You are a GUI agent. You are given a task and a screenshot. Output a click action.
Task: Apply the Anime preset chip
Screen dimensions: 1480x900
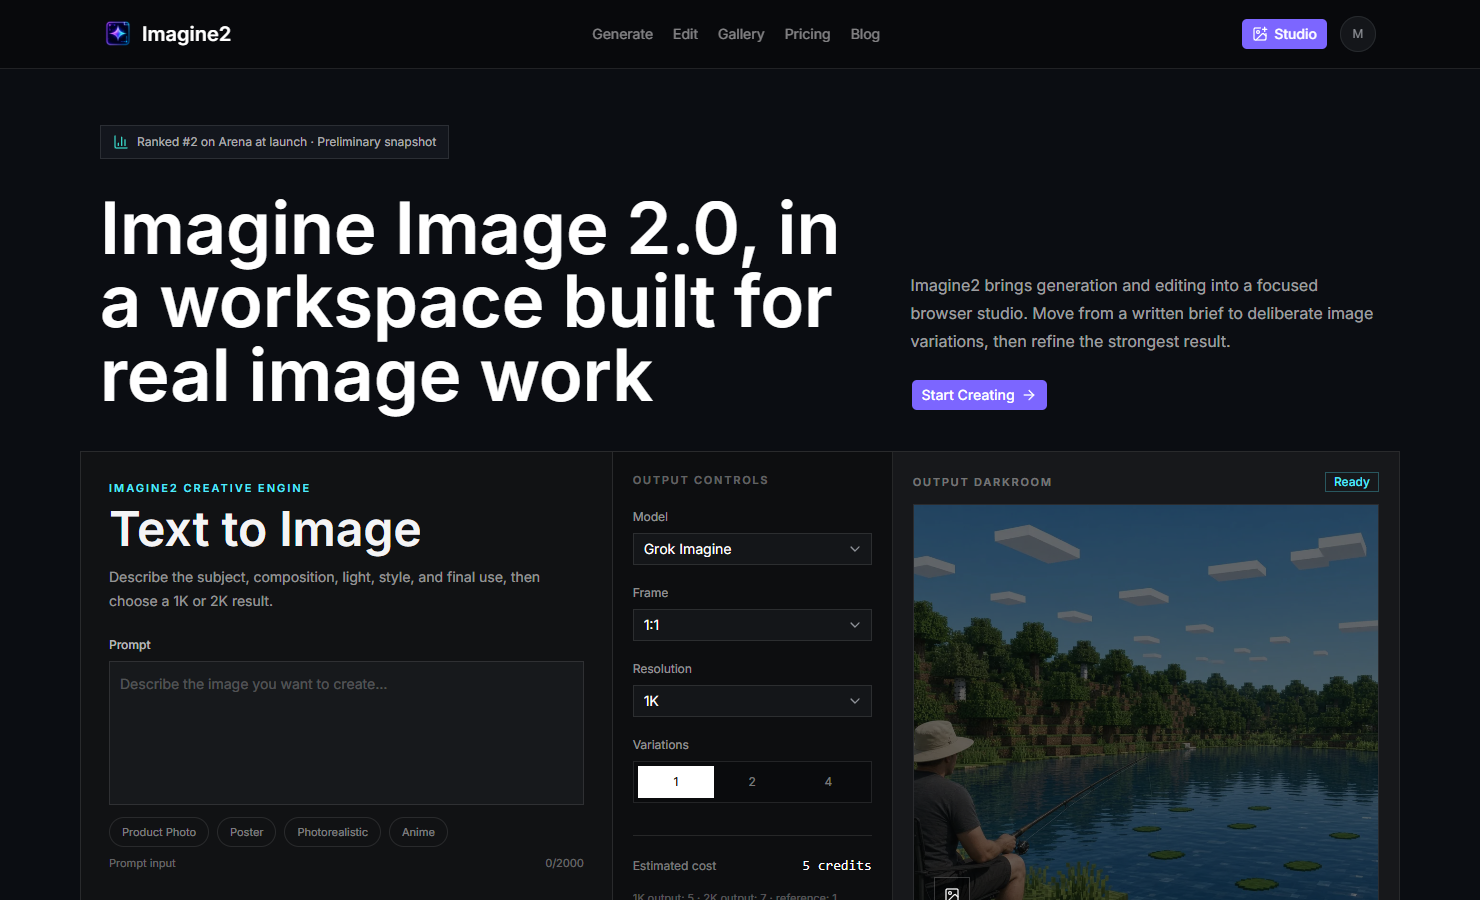pos(418,832)
